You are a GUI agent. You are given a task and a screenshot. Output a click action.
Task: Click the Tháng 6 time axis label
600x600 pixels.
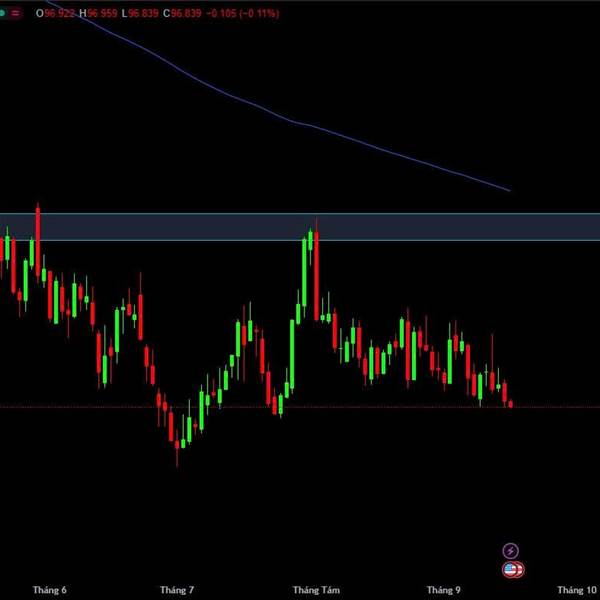coord(50,590)
